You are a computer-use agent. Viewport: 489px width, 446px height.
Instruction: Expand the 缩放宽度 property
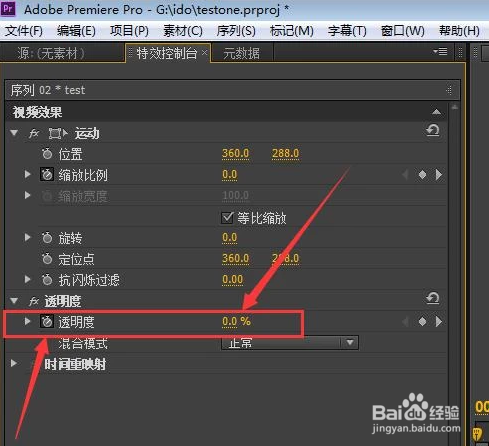[28, 195]
